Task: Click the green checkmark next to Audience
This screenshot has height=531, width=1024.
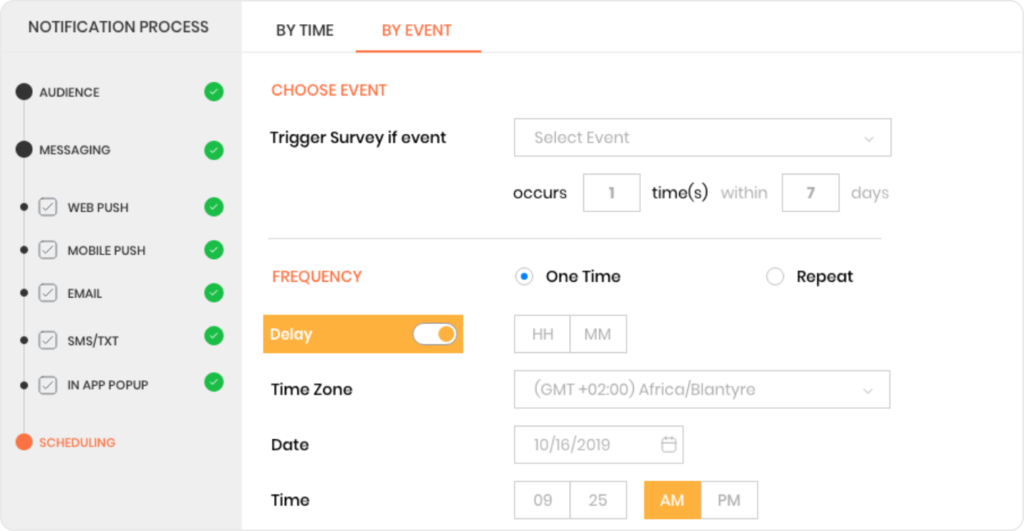Action: point(214,91)
